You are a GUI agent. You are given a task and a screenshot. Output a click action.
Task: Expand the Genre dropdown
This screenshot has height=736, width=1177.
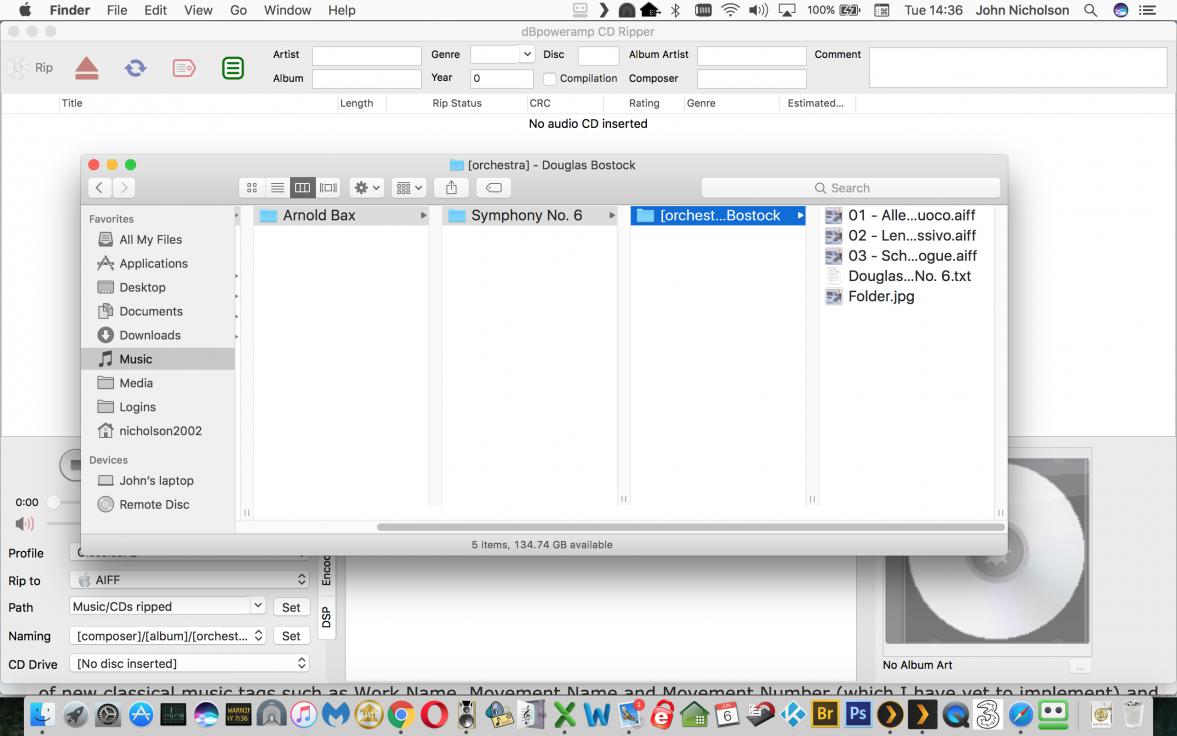(x=527, y=55)
